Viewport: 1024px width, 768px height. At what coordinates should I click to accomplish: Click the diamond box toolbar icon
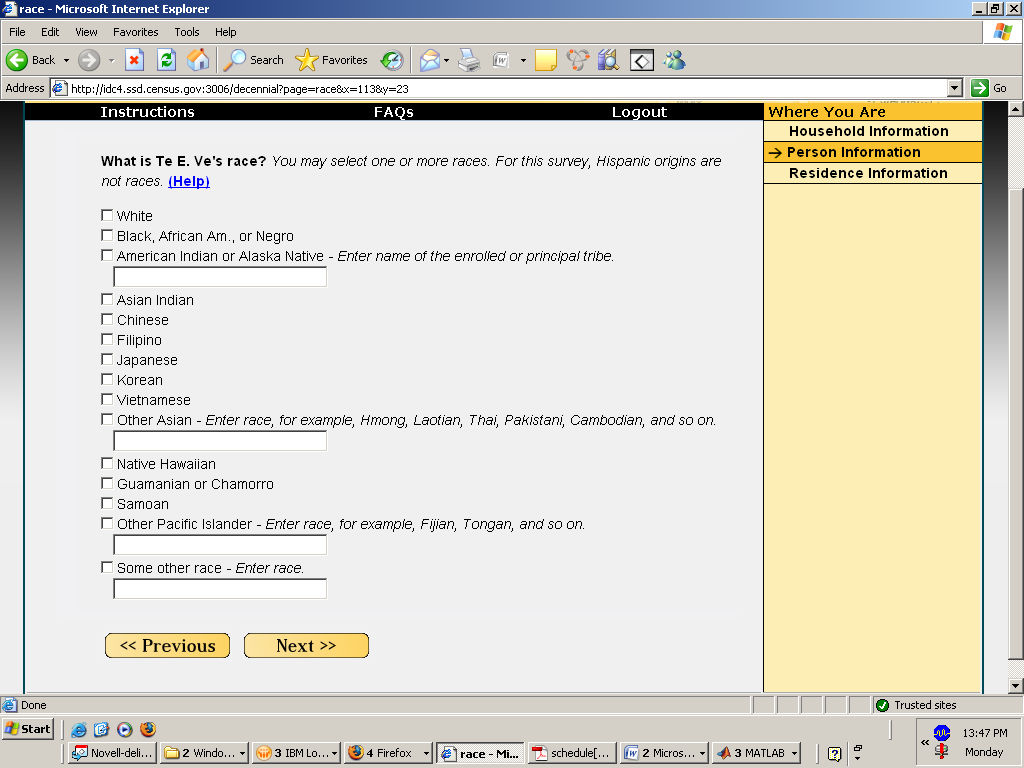point(641,61)
